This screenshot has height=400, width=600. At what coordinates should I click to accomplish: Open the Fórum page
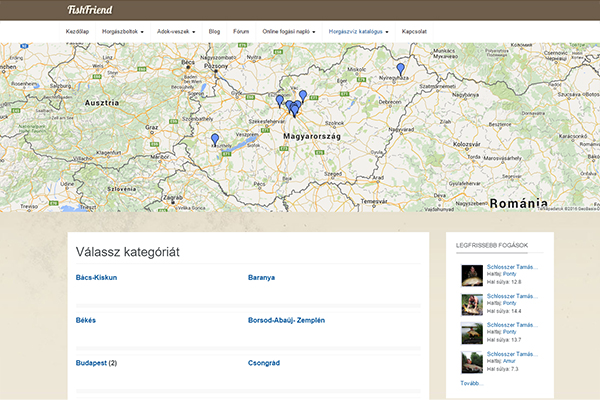click(x=241, y=31)
